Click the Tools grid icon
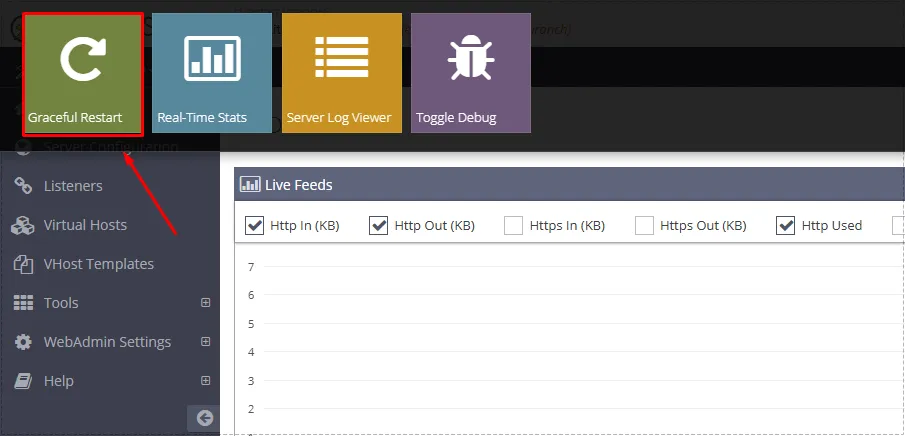 point(23,303)
